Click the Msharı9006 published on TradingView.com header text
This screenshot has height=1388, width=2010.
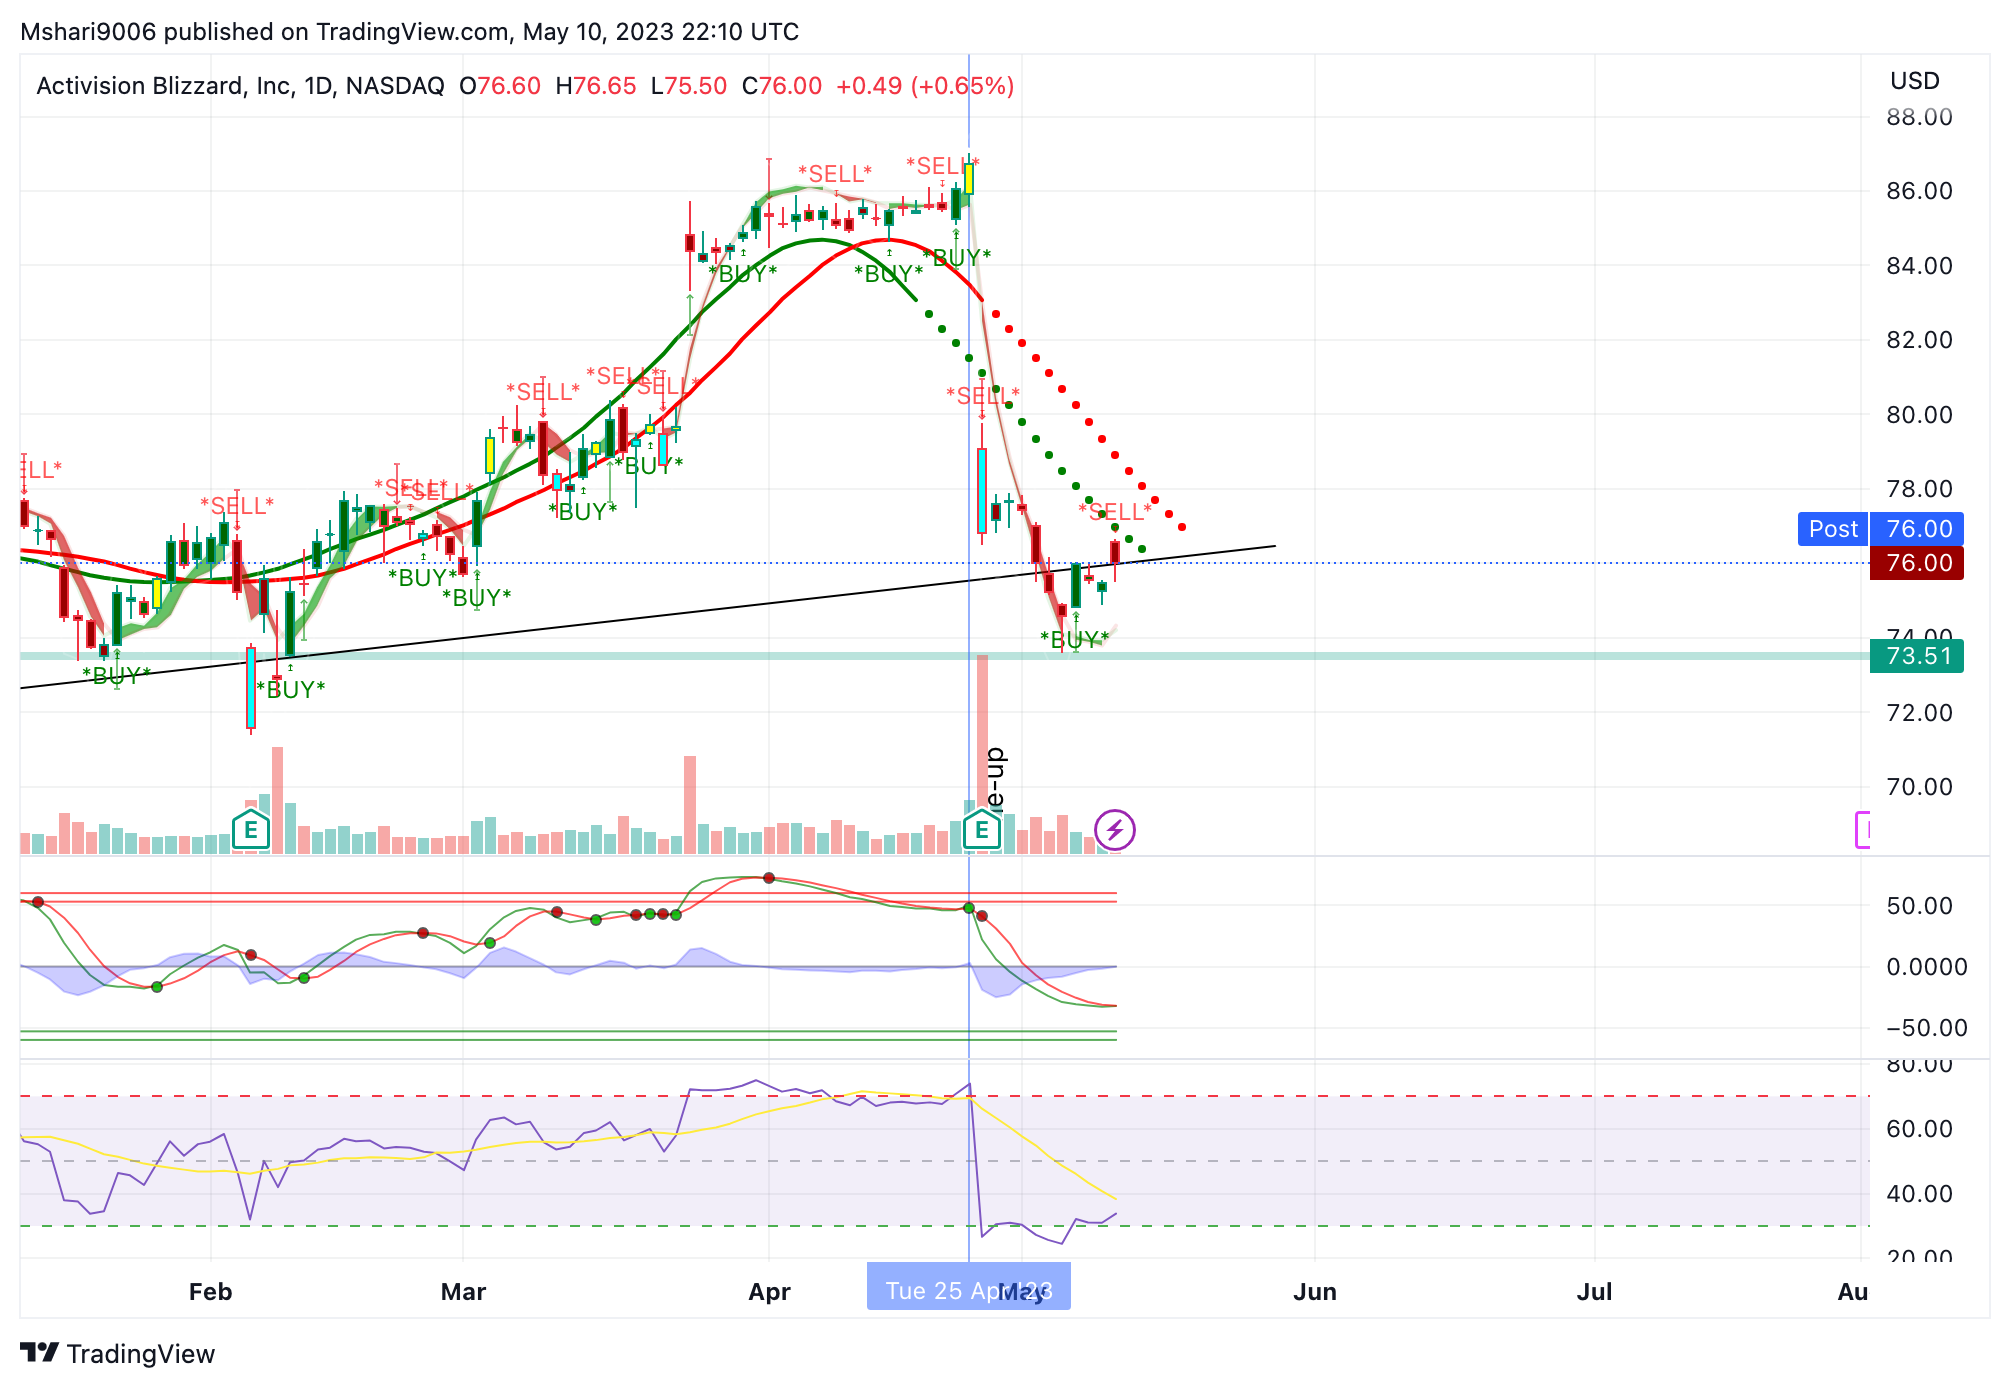(x=409, y=32)
